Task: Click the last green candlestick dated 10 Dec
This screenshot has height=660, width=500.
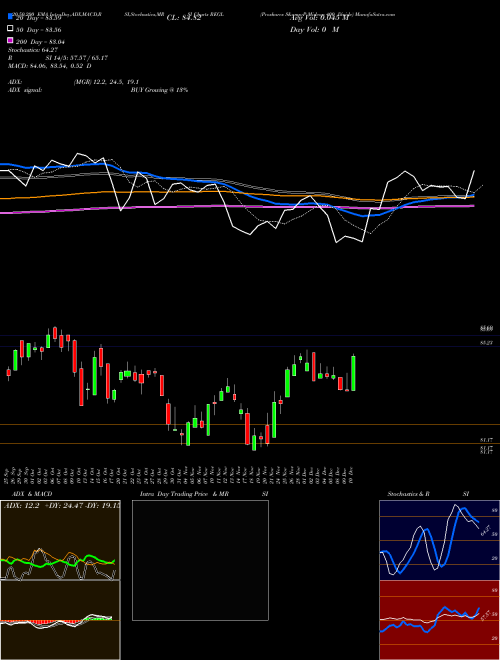Action: (353, 373)
